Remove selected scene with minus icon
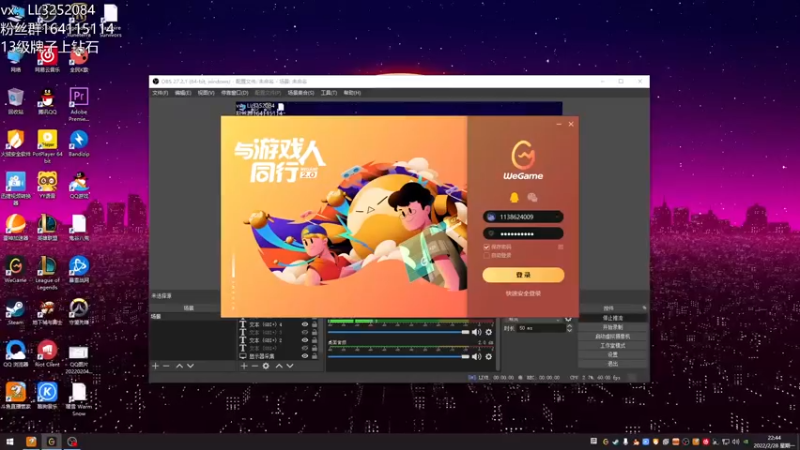Viewport: 800px width, 450px height. click(x=166, y=366)
